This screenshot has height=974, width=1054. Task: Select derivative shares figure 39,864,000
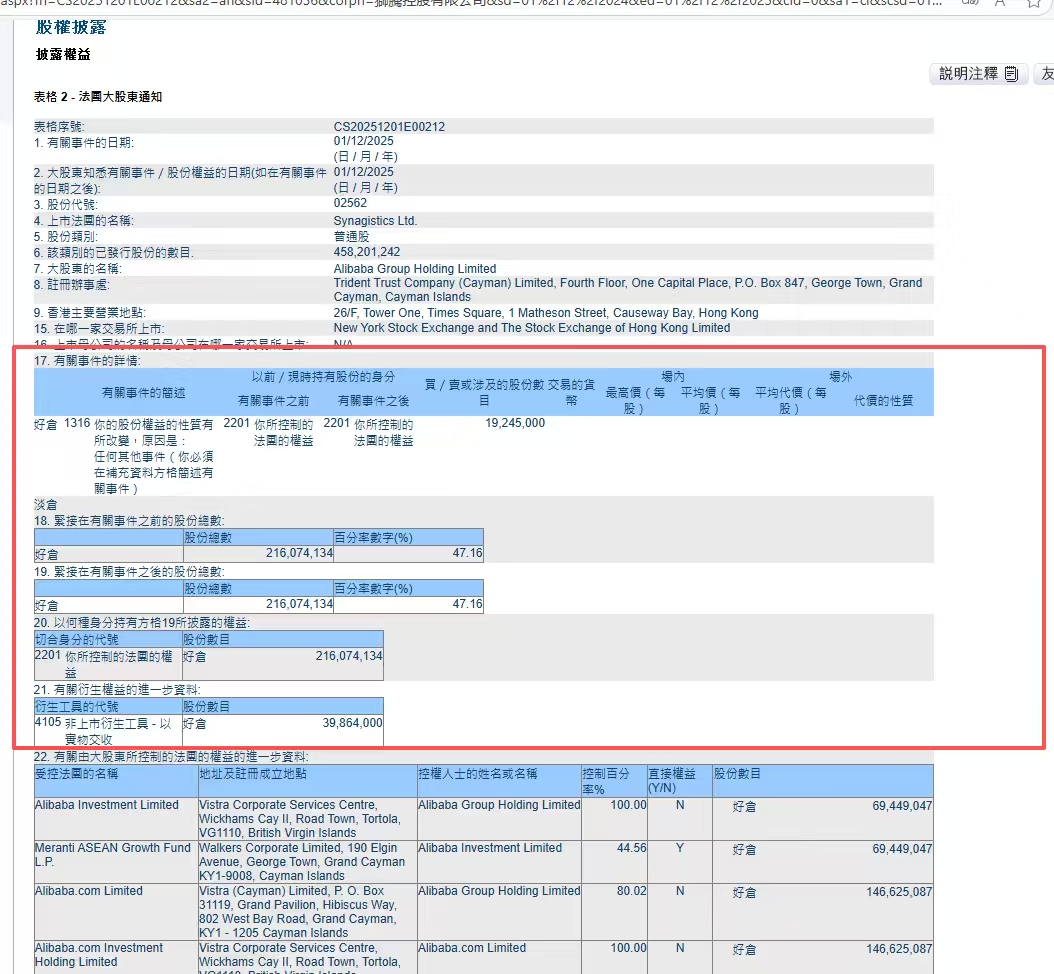click(x=352, y=723)
